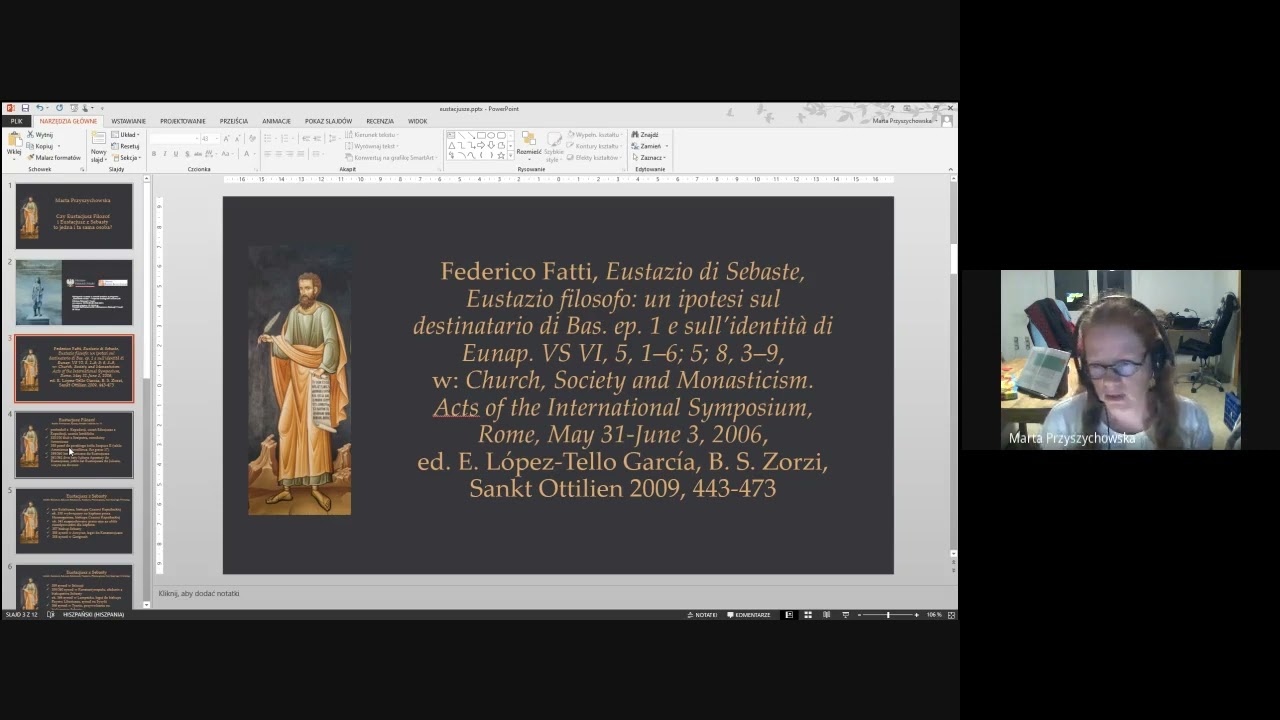Toggle text shadow formatting
This screenshot has width=1280, height=720.
[x=187, y=154]
